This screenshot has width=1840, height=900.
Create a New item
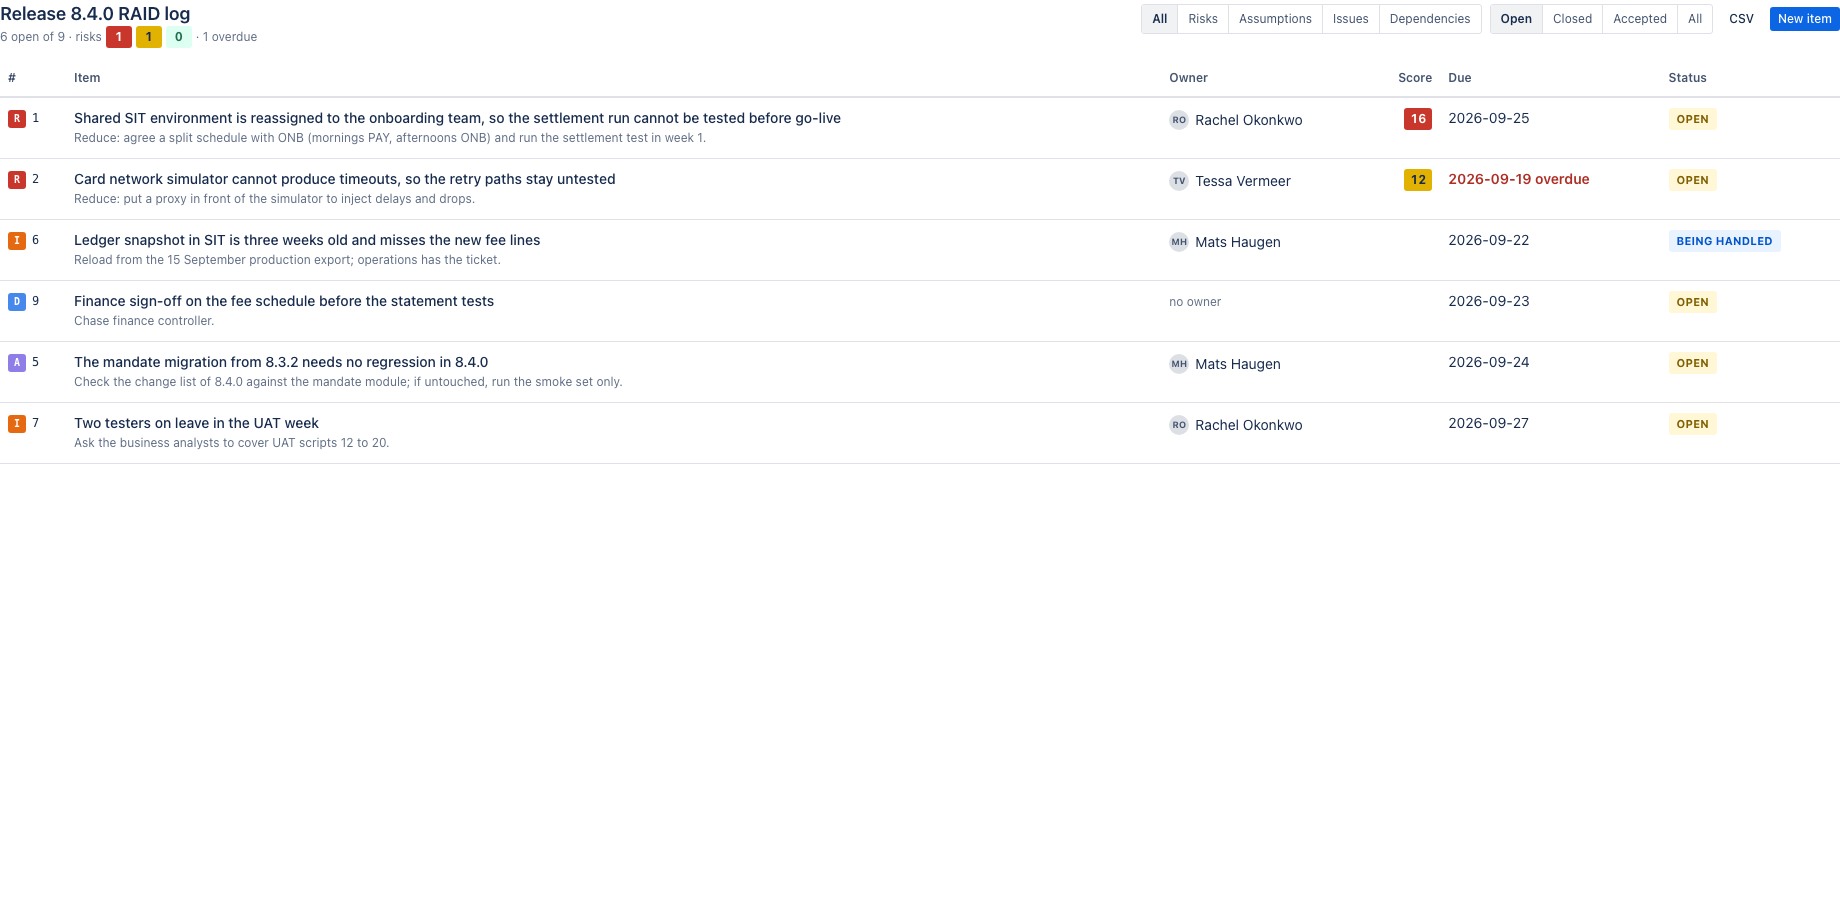(x=1804, y=19)
